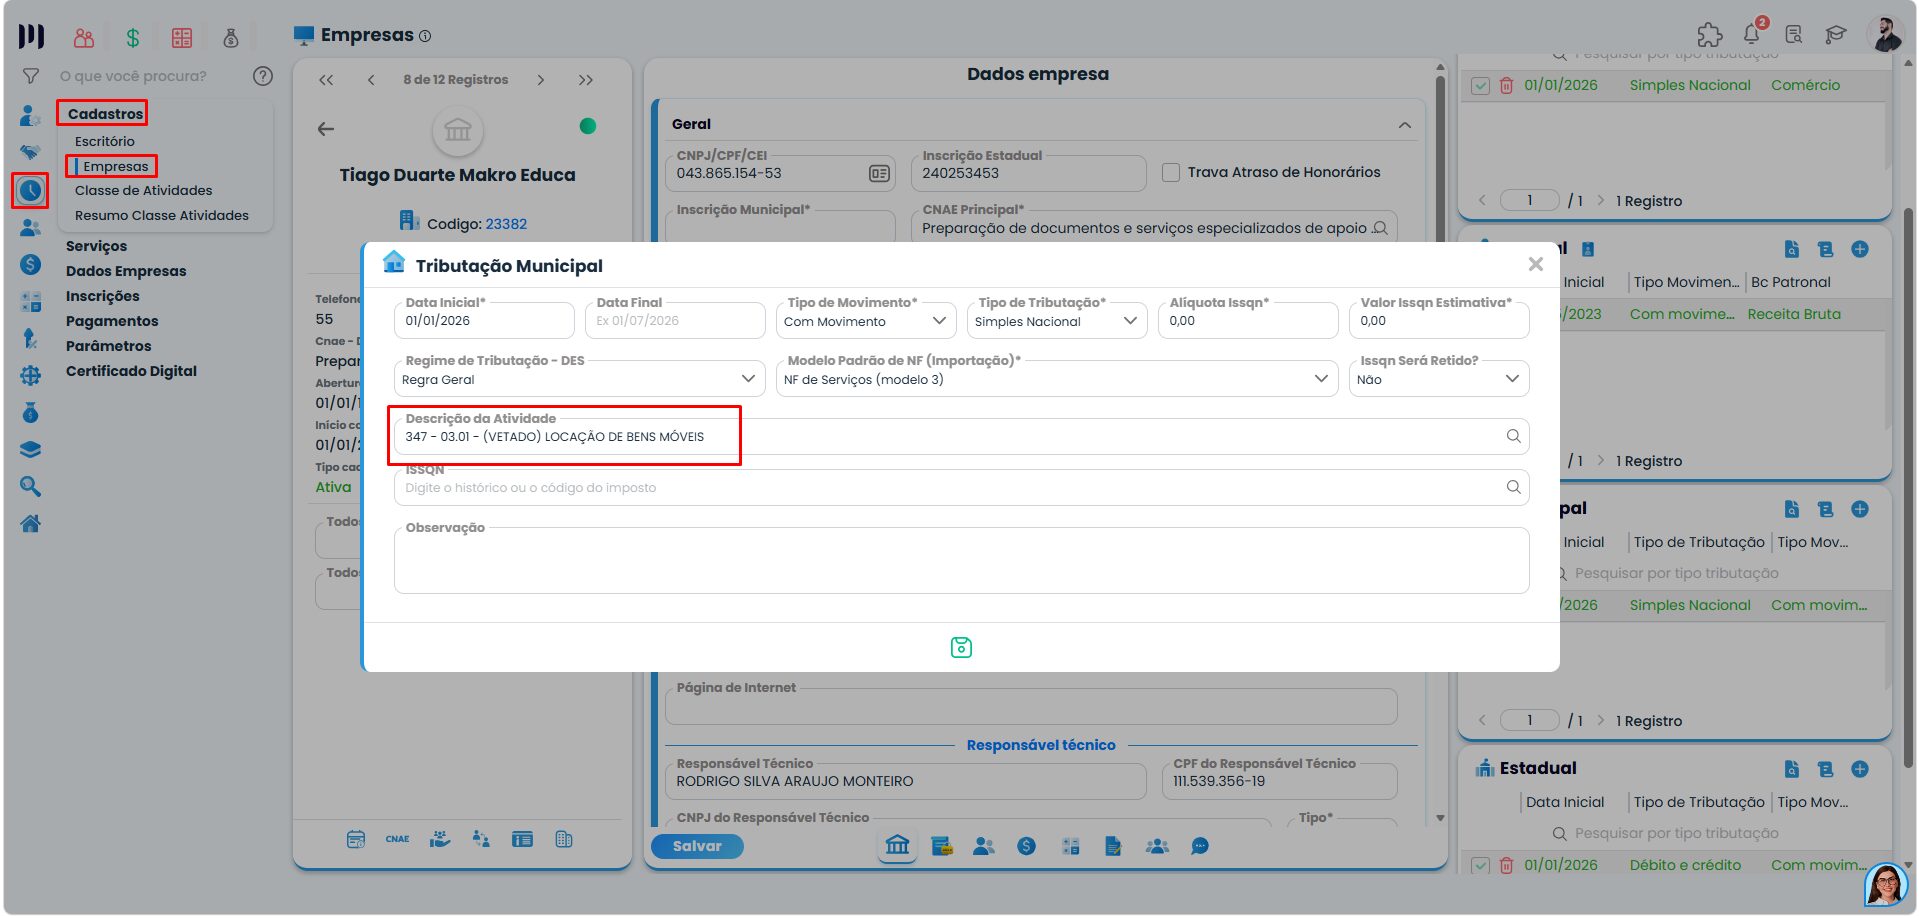Add a new Estadual record with plus icon
The image size is (1919, 918).
[x=1860, y=769]
